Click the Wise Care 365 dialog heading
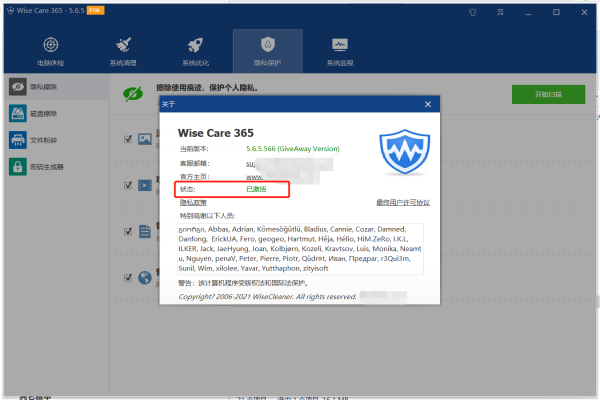The height and width of the screenshot is (400, 600). (x=215, y=133)
